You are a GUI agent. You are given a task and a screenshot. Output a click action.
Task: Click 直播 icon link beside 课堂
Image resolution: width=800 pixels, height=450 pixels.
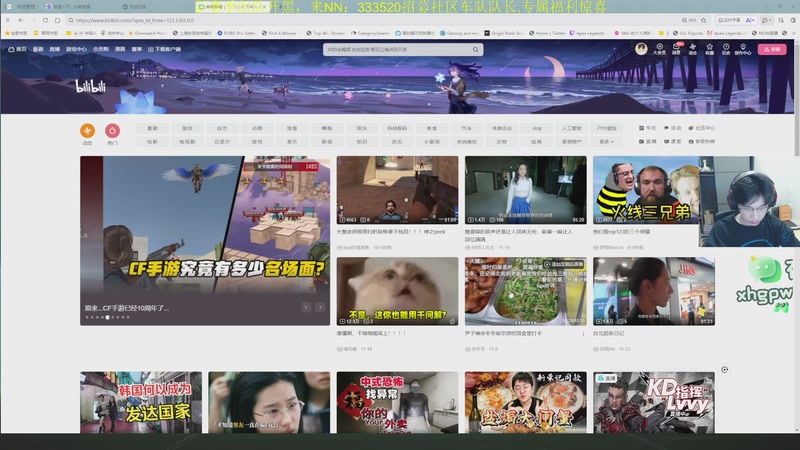[648, 141]
